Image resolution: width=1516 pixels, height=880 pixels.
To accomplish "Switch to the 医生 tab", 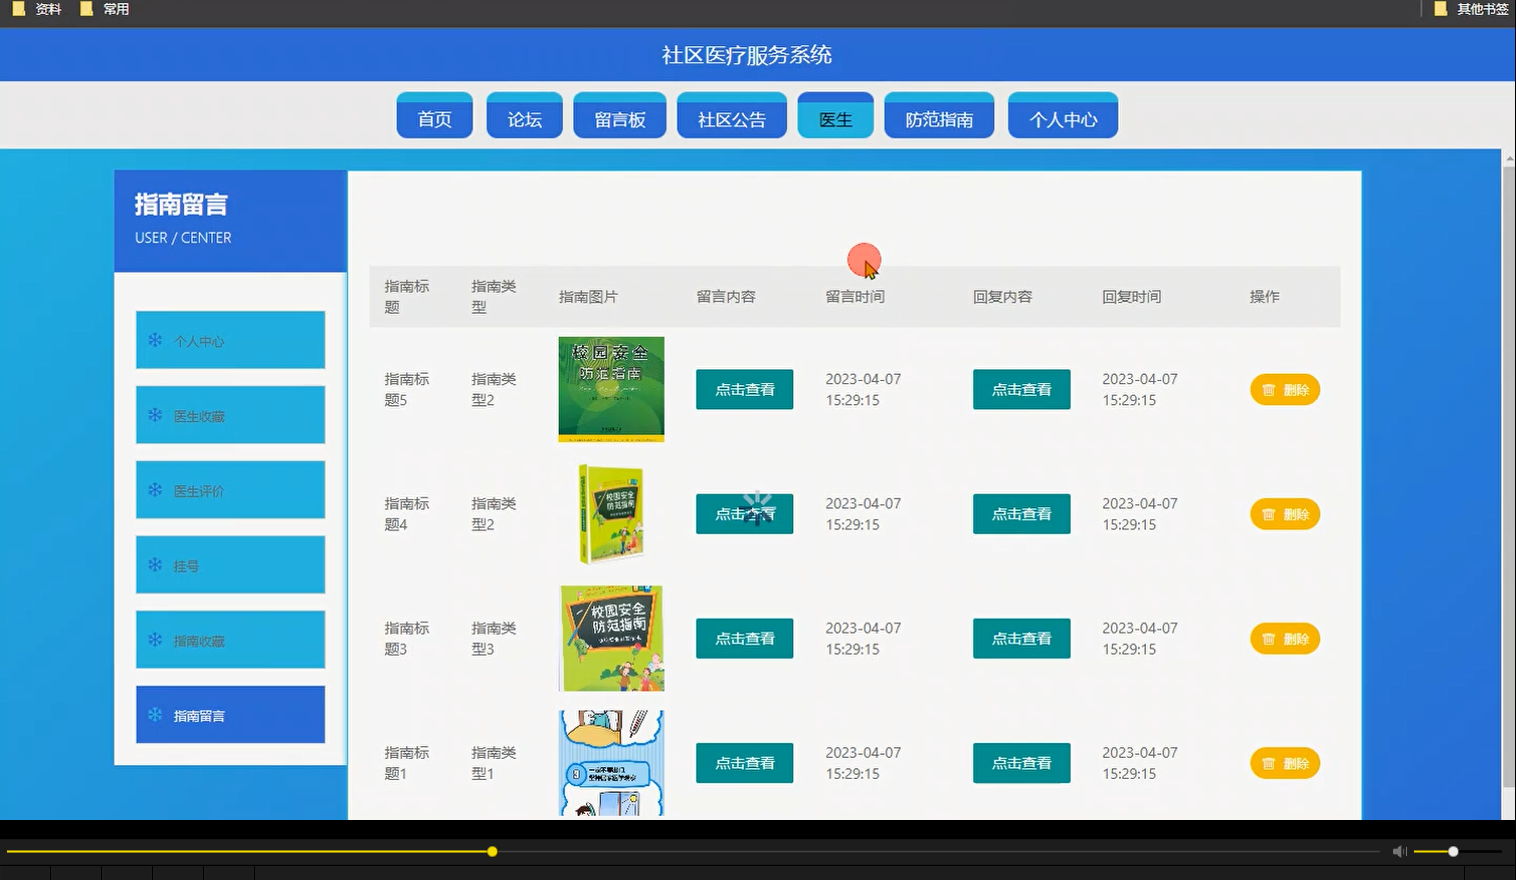I will point(835,115).
